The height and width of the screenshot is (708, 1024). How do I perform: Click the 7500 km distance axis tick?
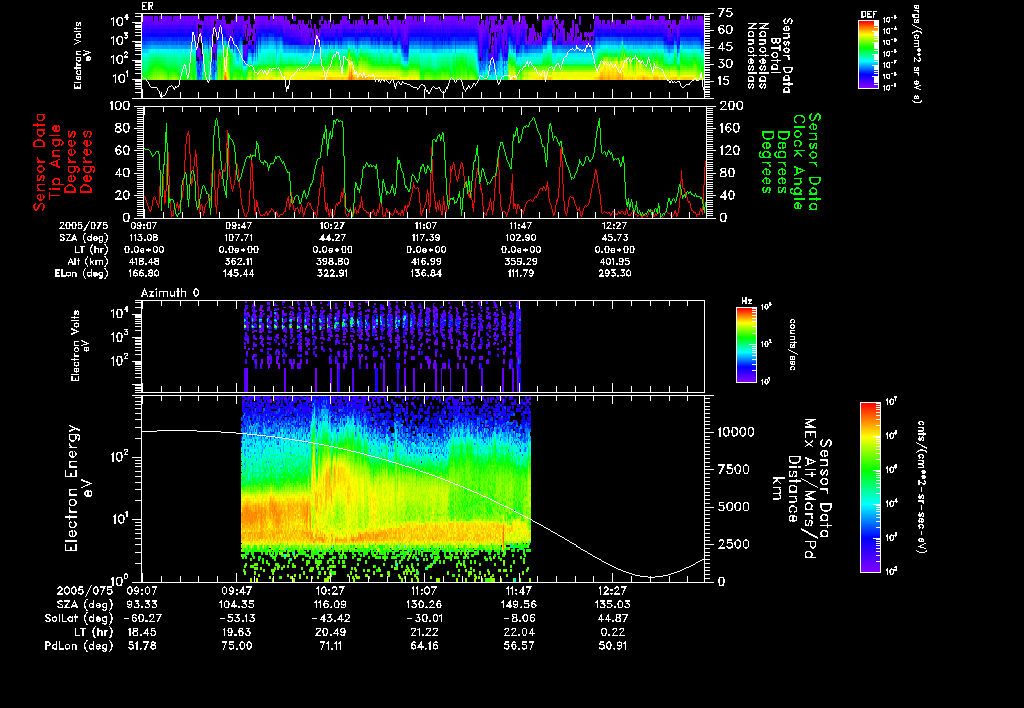coord(733,470)
